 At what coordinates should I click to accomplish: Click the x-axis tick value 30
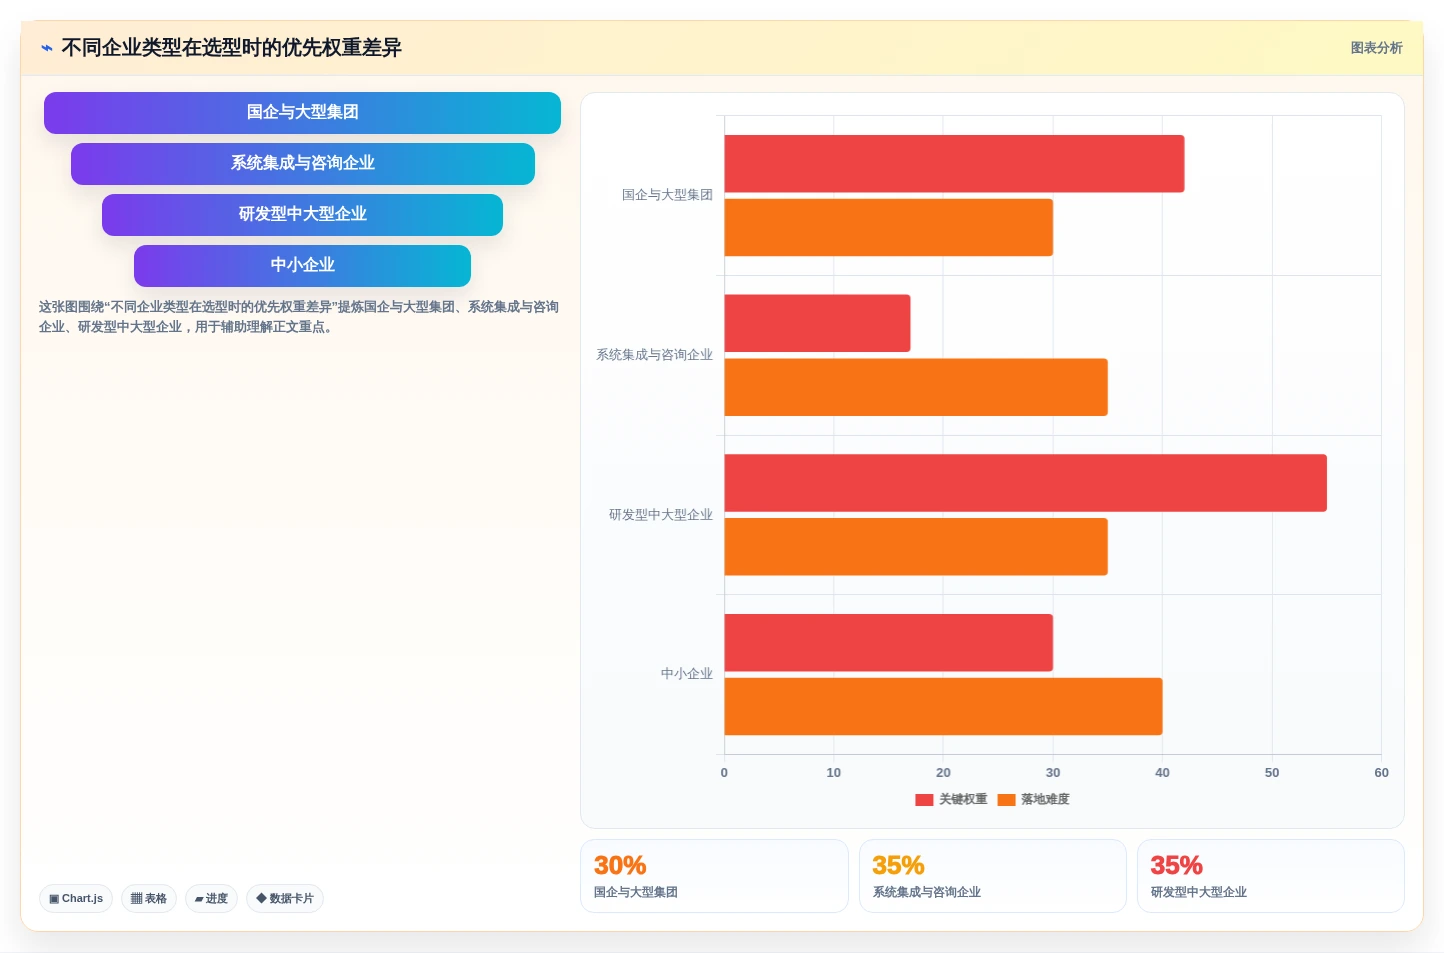[x=1053, y=773]
